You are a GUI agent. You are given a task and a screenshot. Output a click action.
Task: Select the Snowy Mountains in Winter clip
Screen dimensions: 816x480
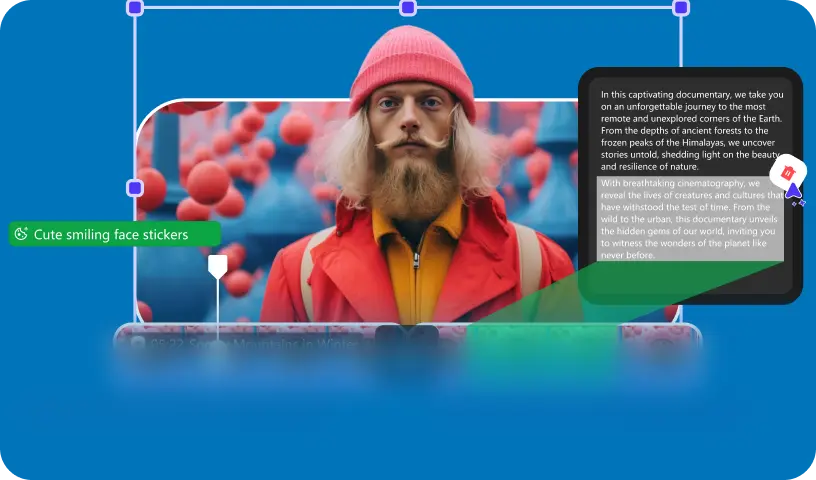250,344
